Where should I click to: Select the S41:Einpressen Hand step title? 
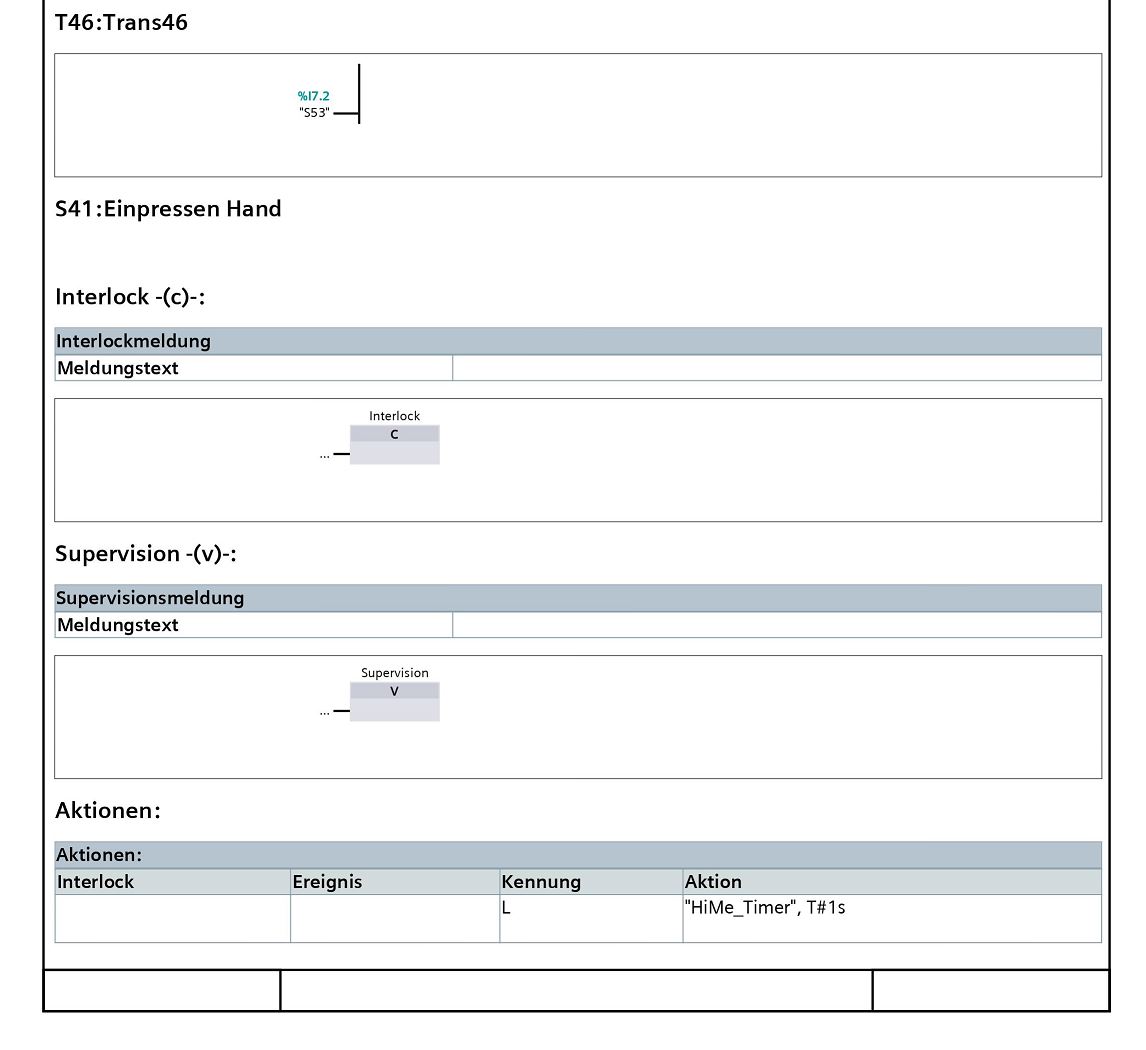click(x=168, y=209)
